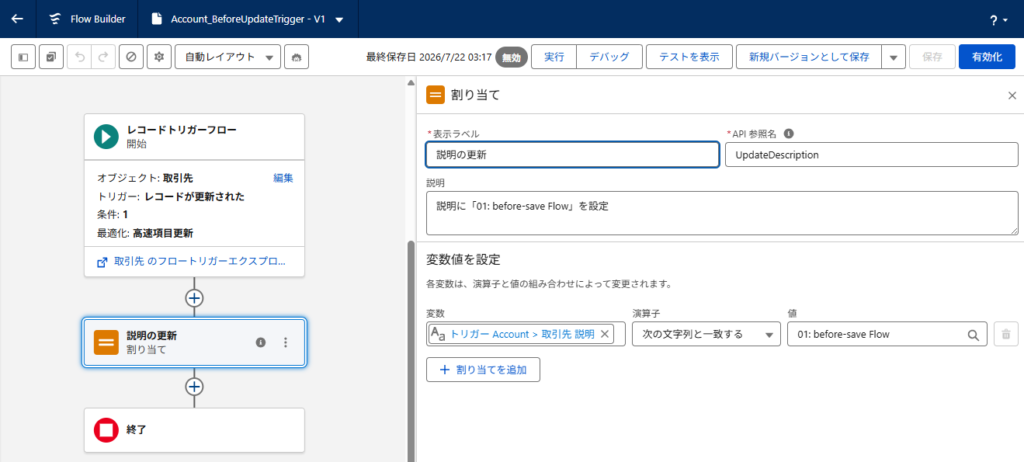This screenshot has height=462, width=1024.
Task: Click the canvas vertical scrollbar
Action: 411,353
